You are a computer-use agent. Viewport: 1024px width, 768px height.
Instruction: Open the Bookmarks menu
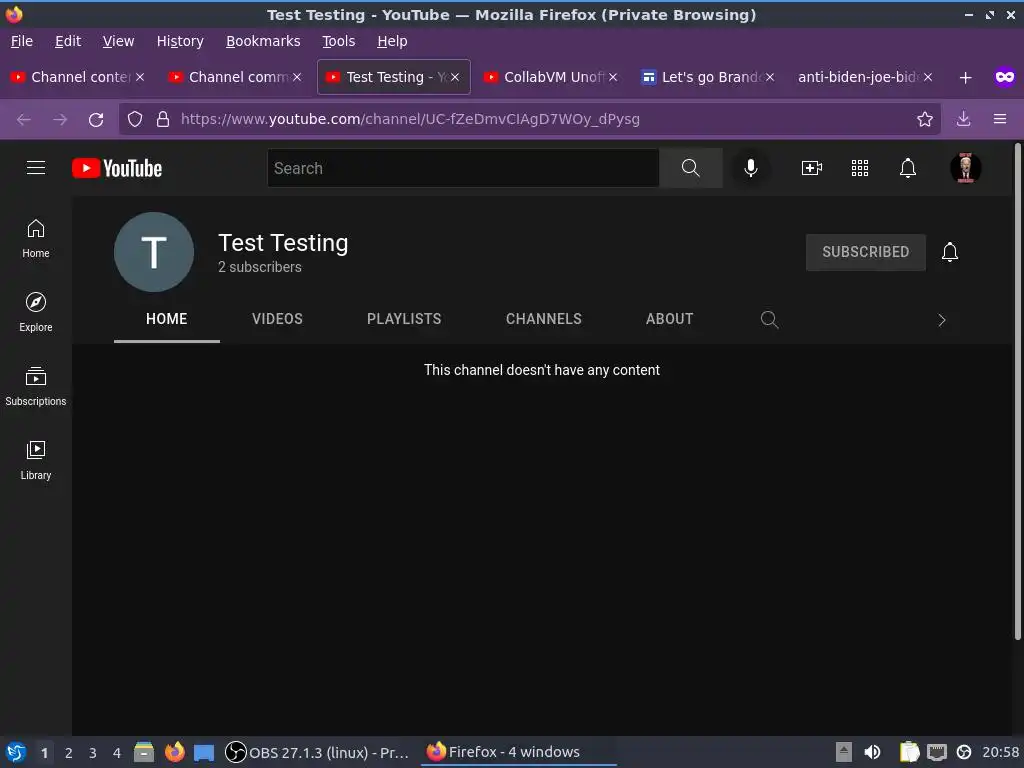[x=263, y=41]
